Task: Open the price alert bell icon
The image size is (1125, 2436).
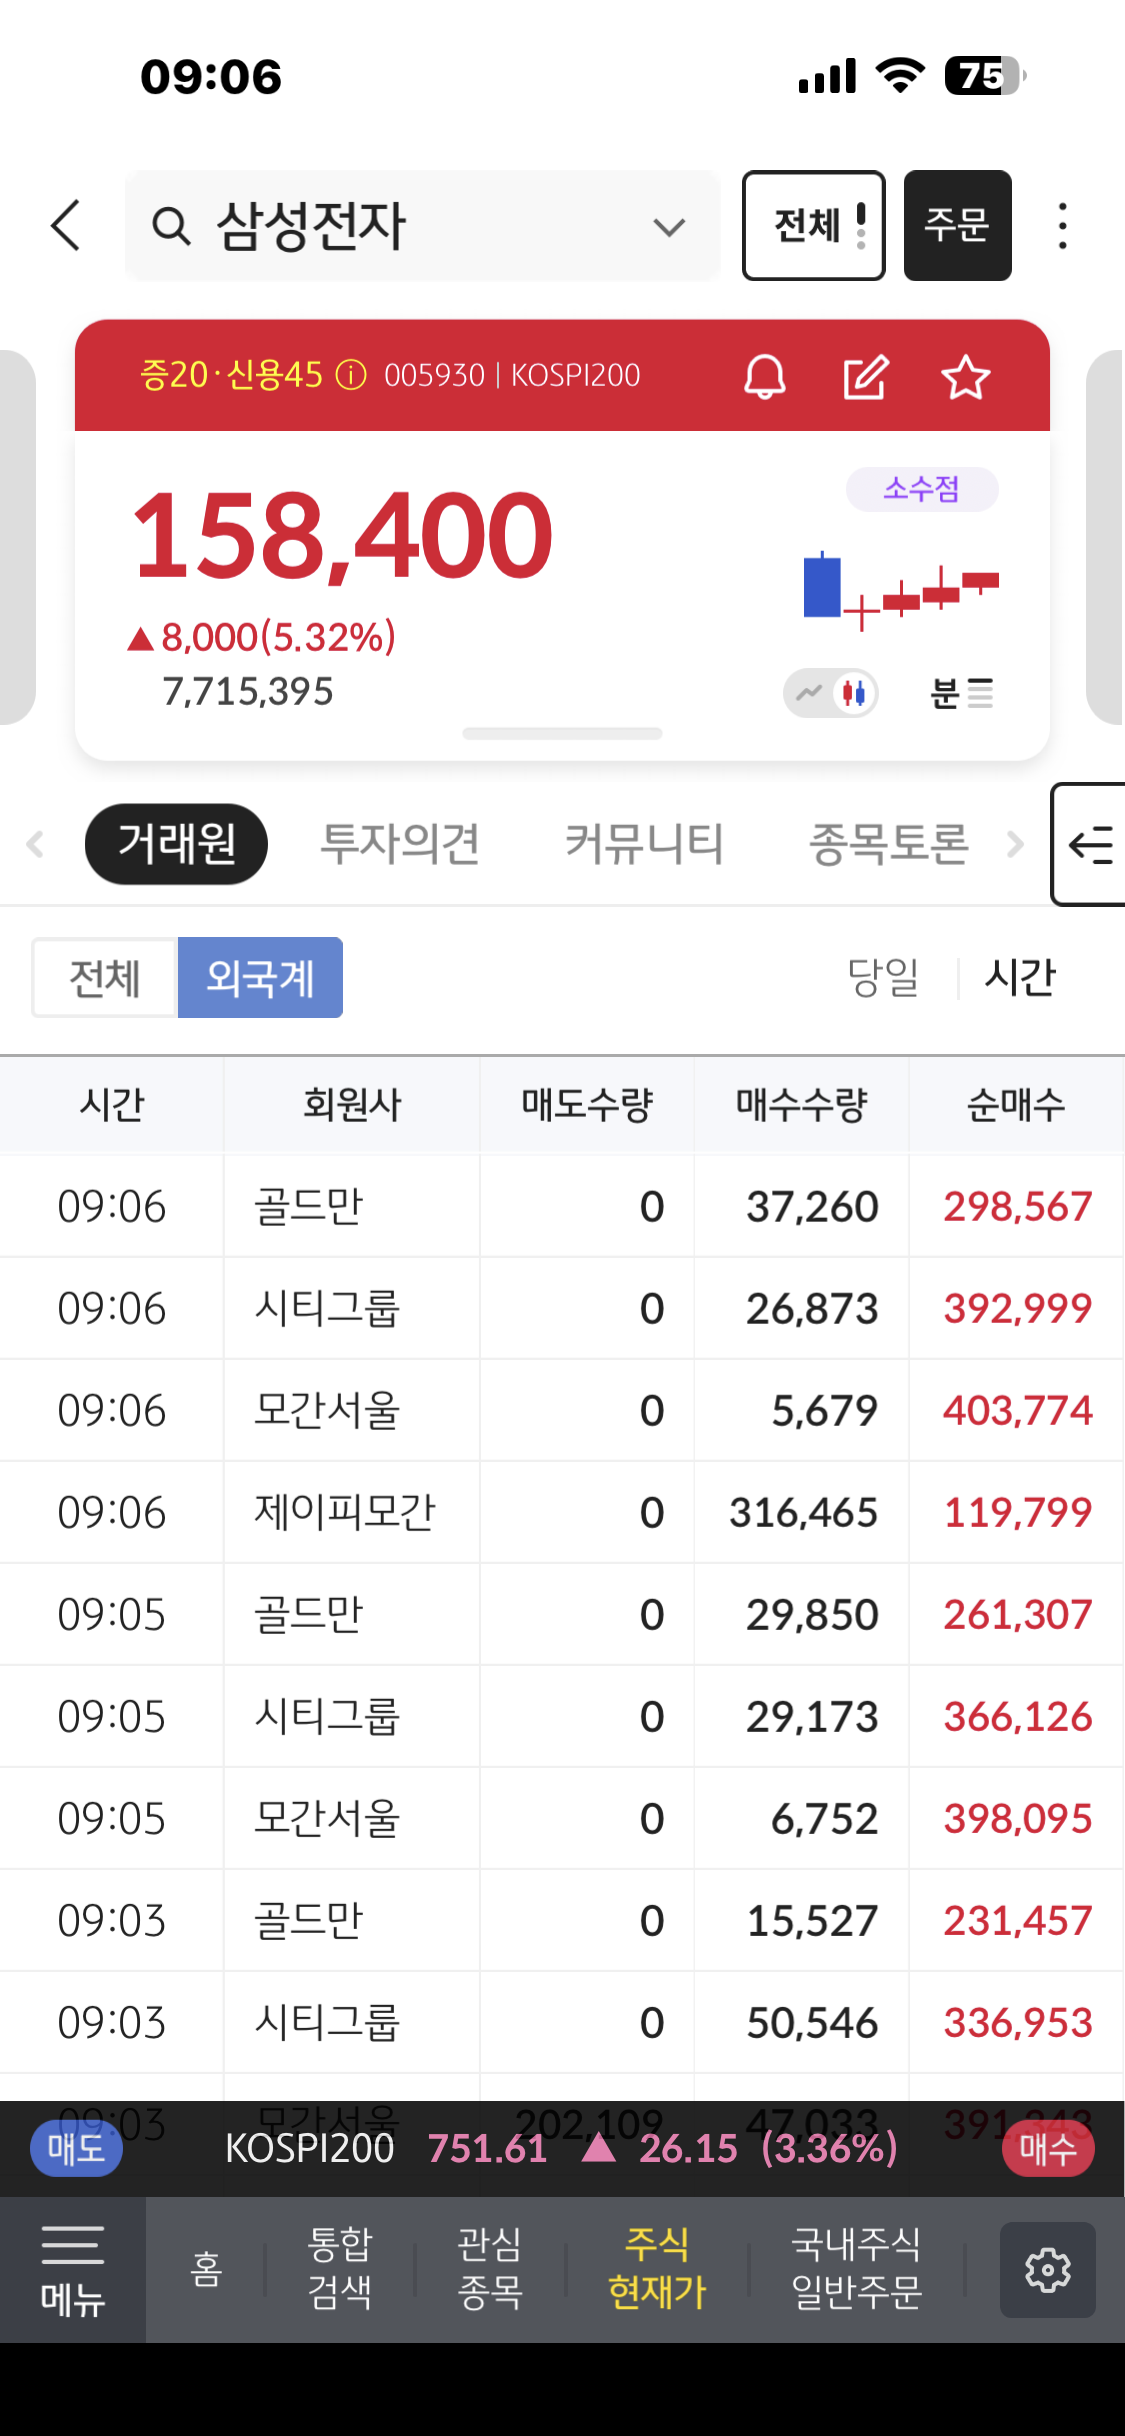Action: 764,377
